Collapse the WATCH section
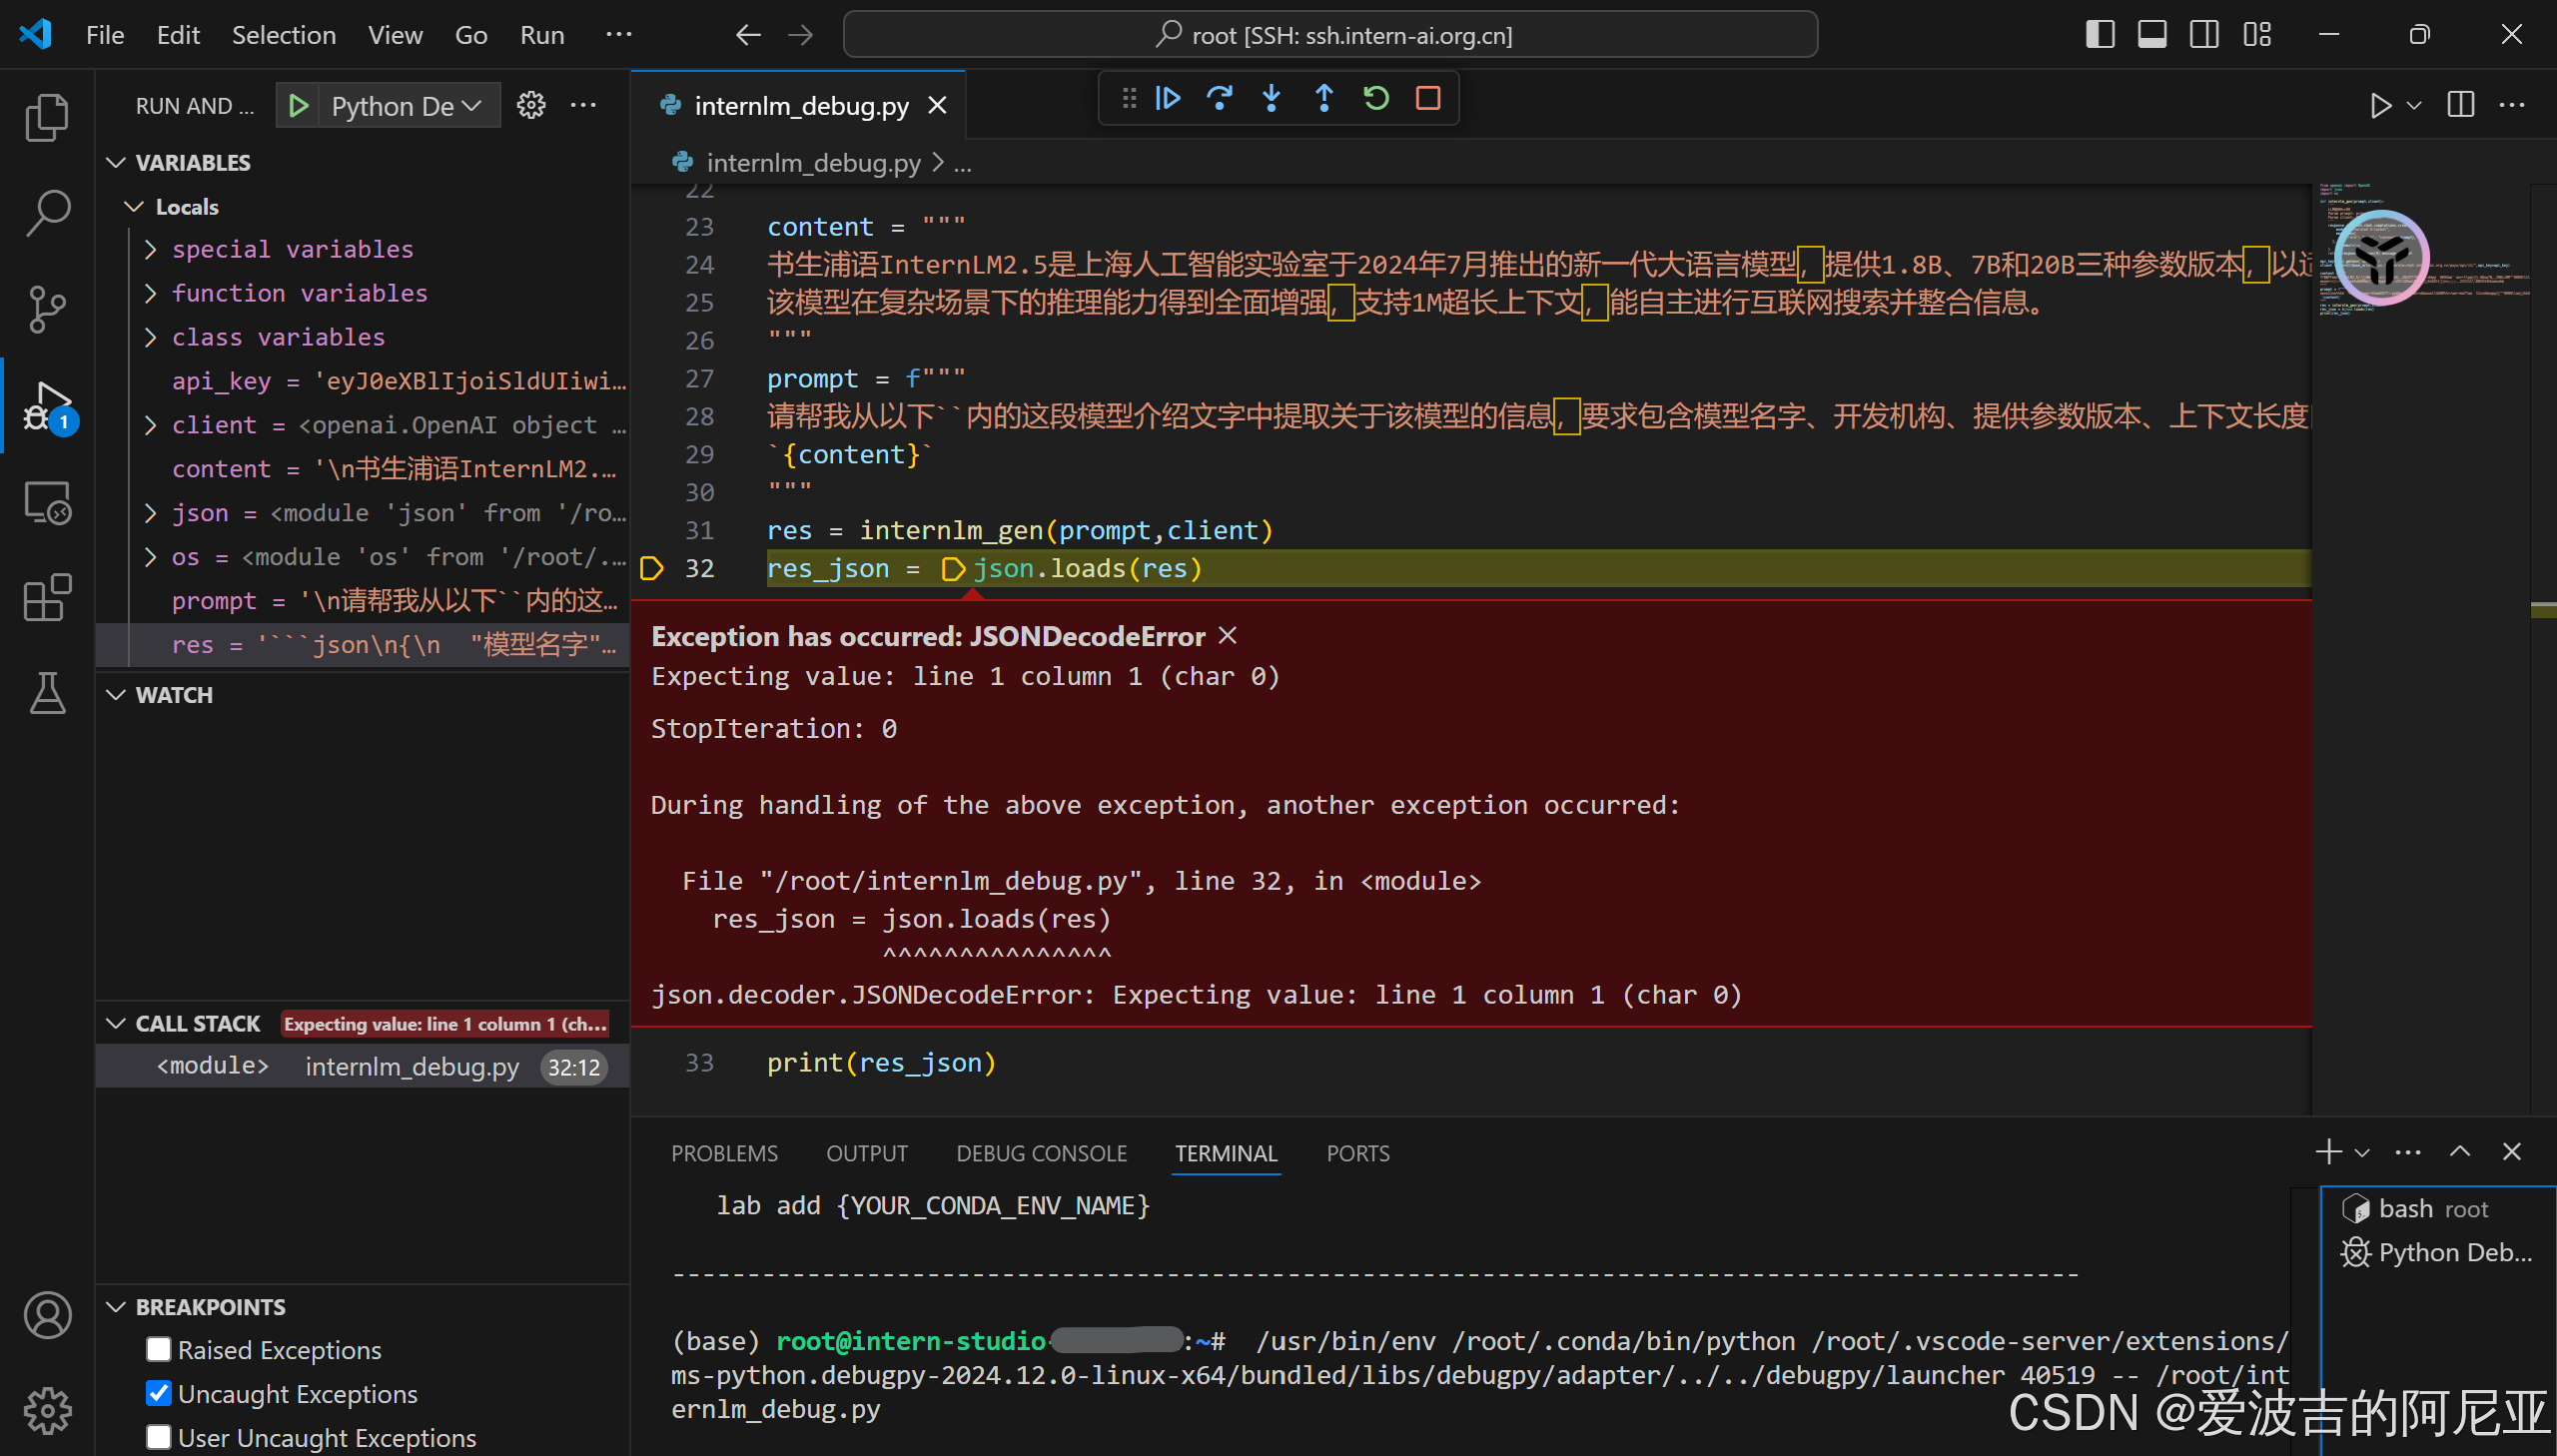2557x1456 pixels. pos(116,695)
